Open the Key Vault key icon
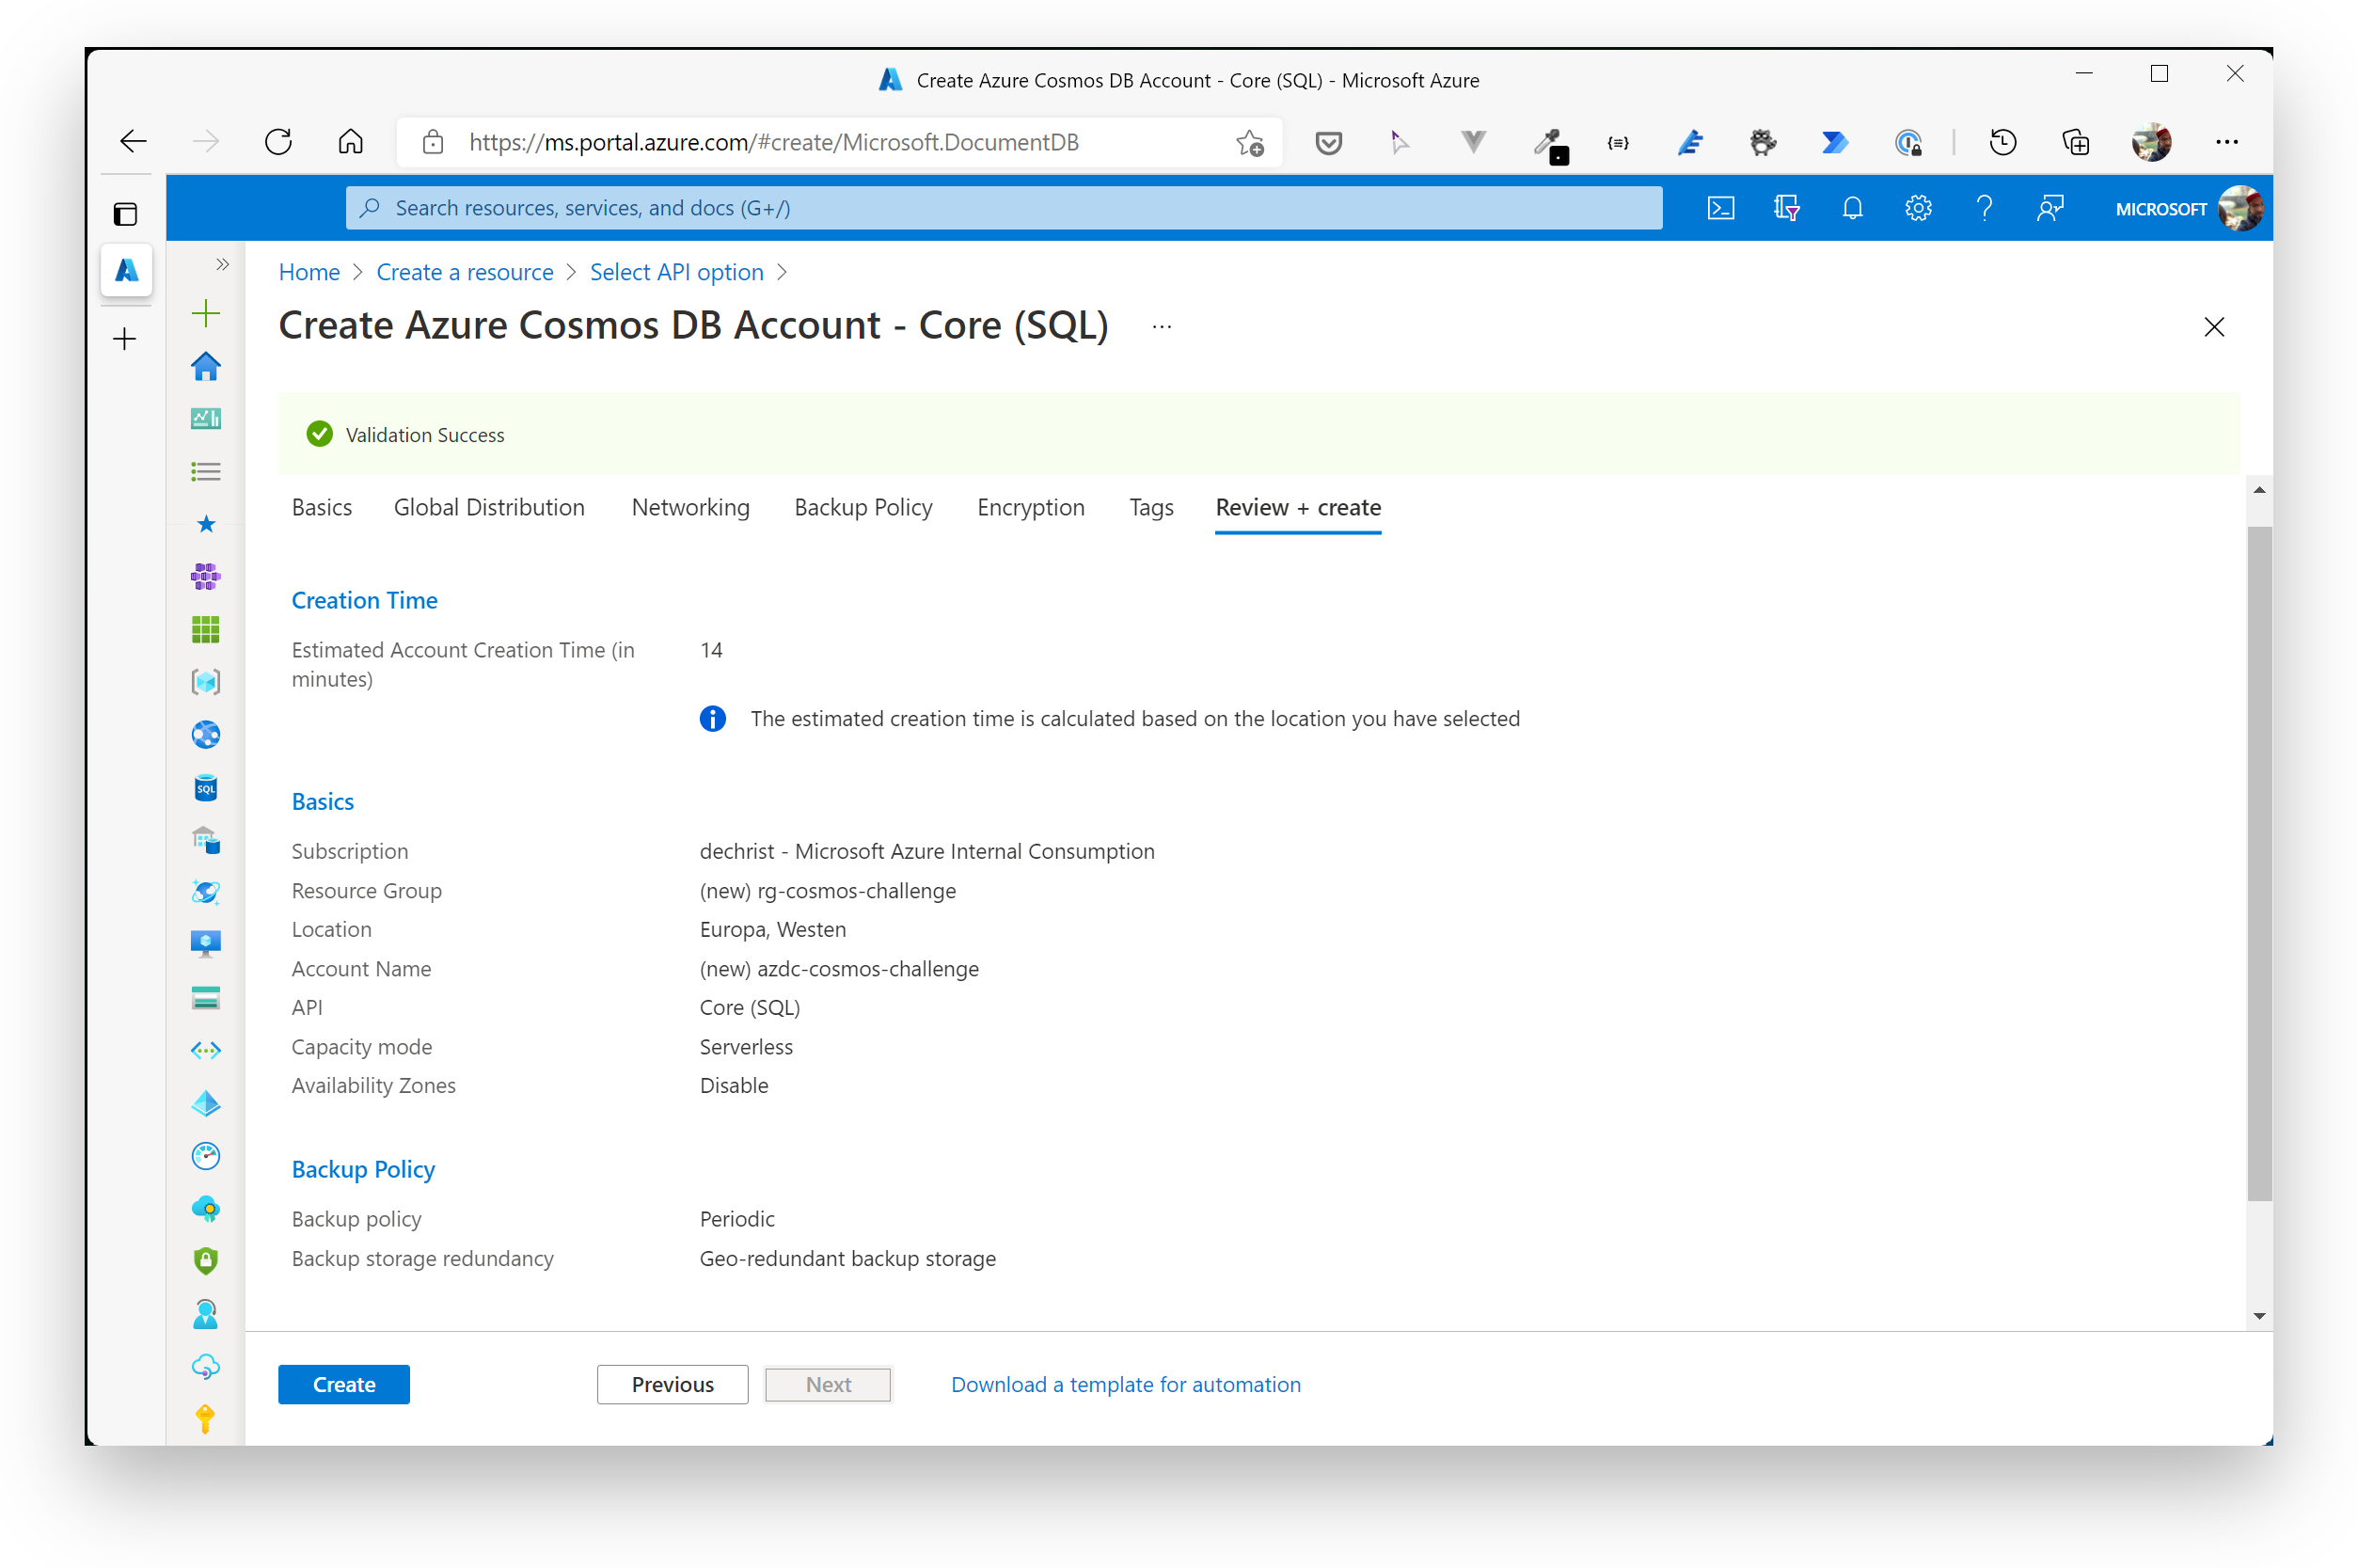 click(205, 1419)
